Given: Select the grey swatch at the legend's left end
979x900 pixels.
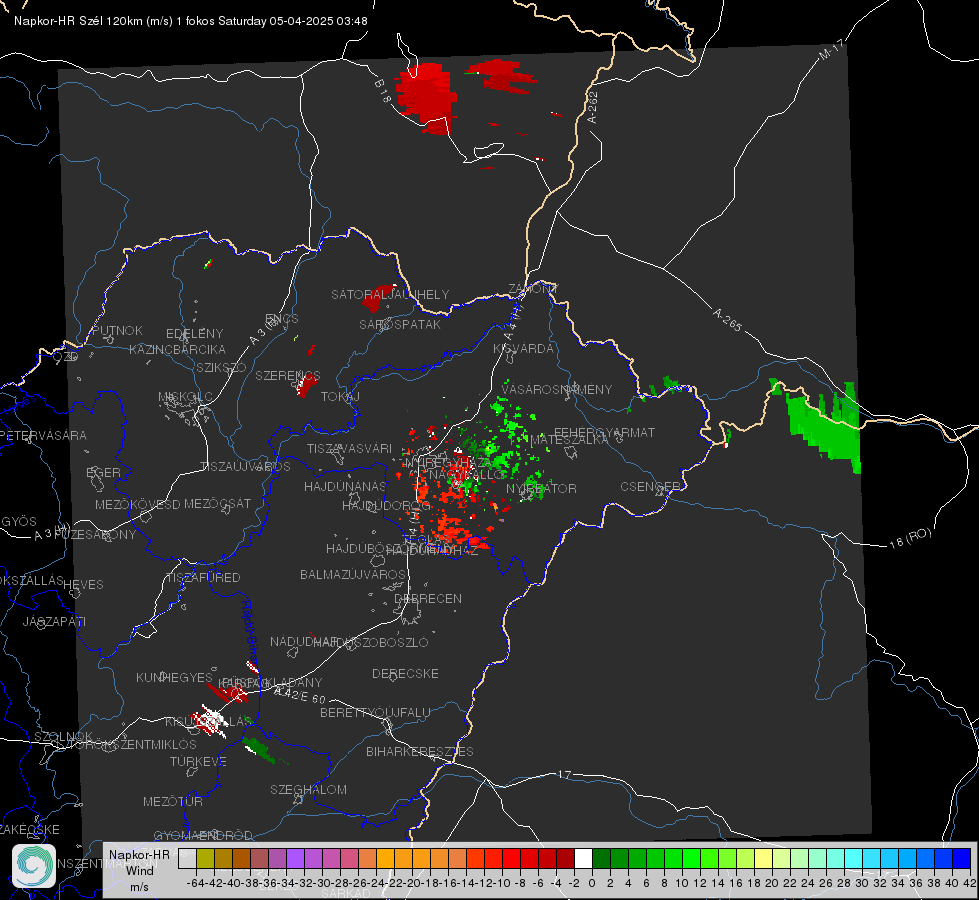Looking at the screenshot, I should [187, 858].
